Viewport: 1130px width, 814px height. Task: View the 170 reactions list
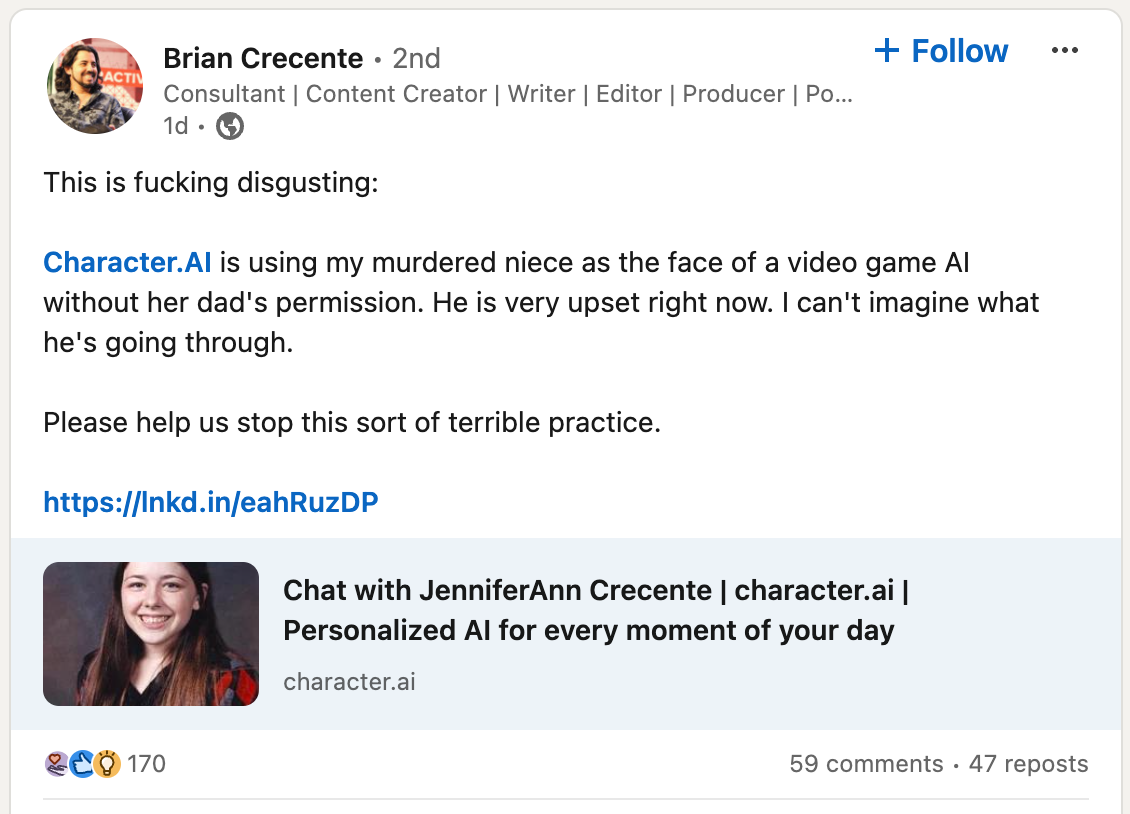(x=147, y=765)
